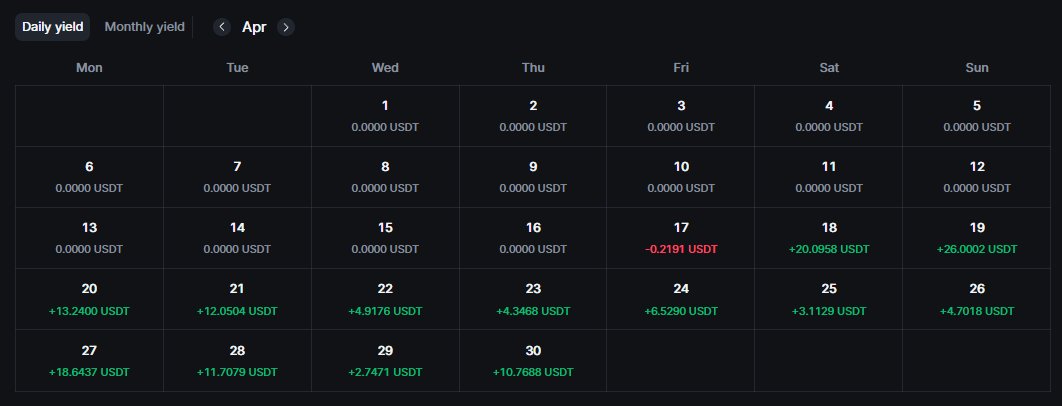
Task: Switch to Daily yield tab
Action: point(53,27)
